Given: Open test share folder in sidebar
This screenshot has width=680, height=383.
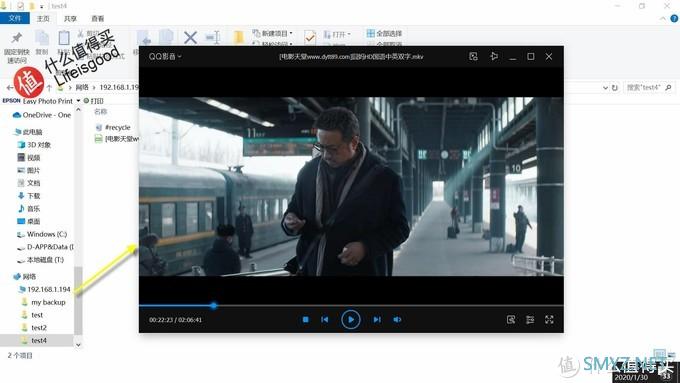Looking at the screenshot, I should pos(33,314).
